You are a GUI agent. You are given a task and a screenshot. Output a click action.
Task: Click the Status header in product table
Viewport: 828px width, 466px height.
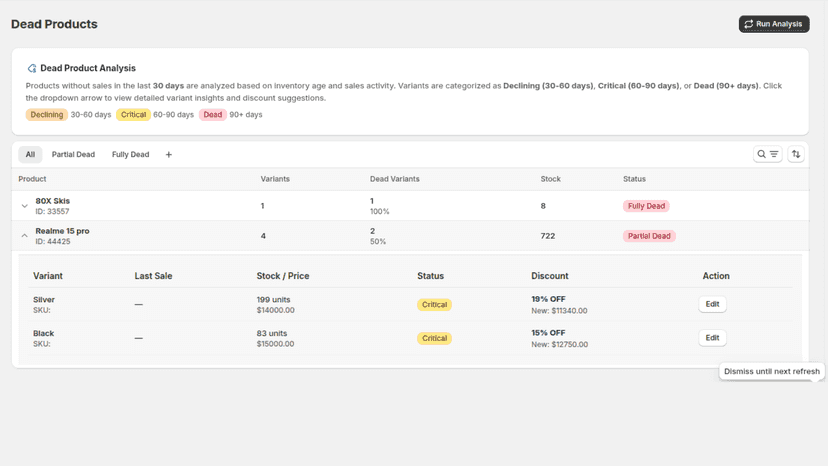(634, 179)
